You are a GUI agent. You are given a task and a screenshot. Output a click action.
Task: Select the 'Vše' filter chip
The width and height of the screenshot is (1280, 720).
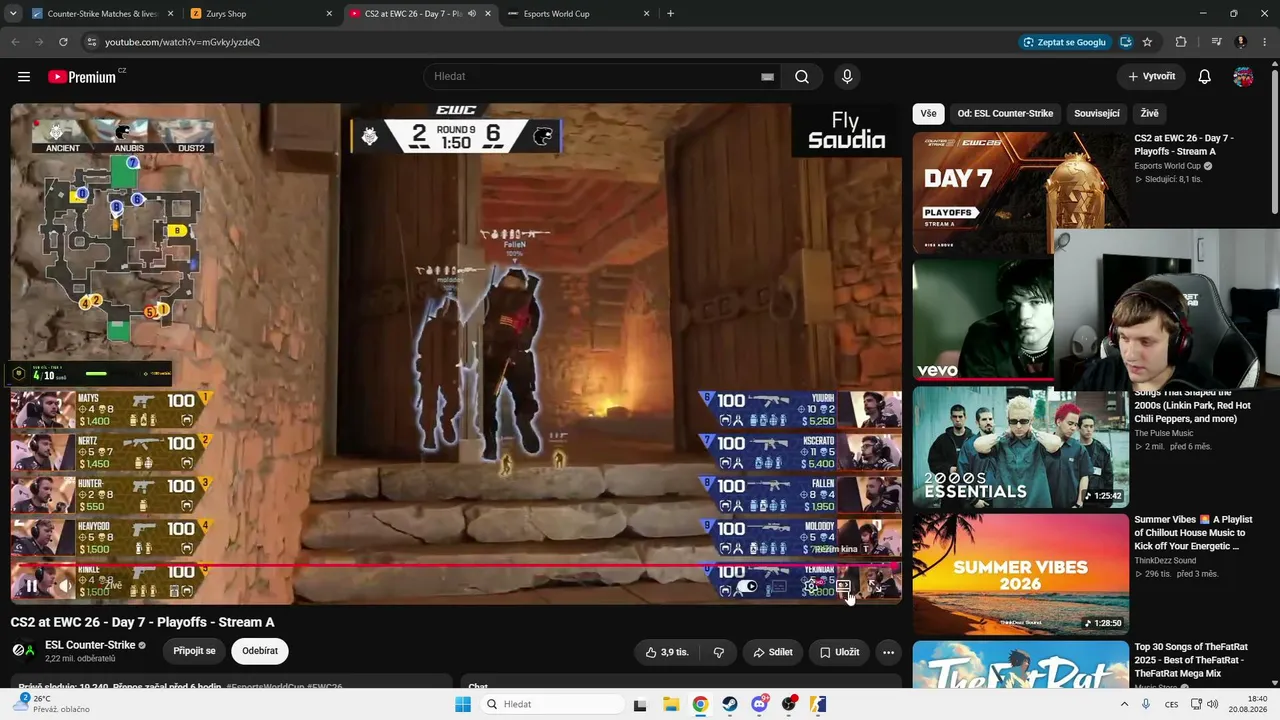tap(928, 114)
